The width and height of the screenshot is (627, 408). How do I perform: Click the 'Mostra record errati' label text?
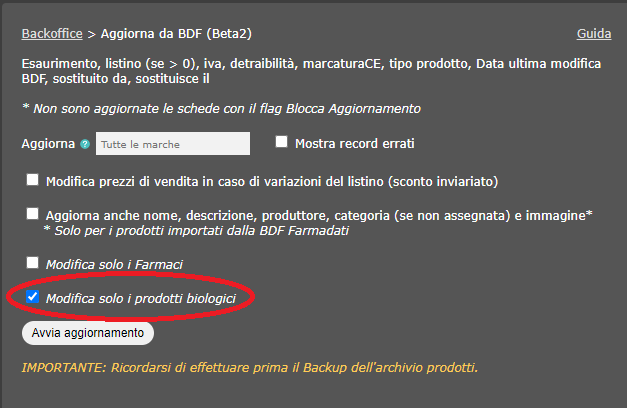(354, 144)
